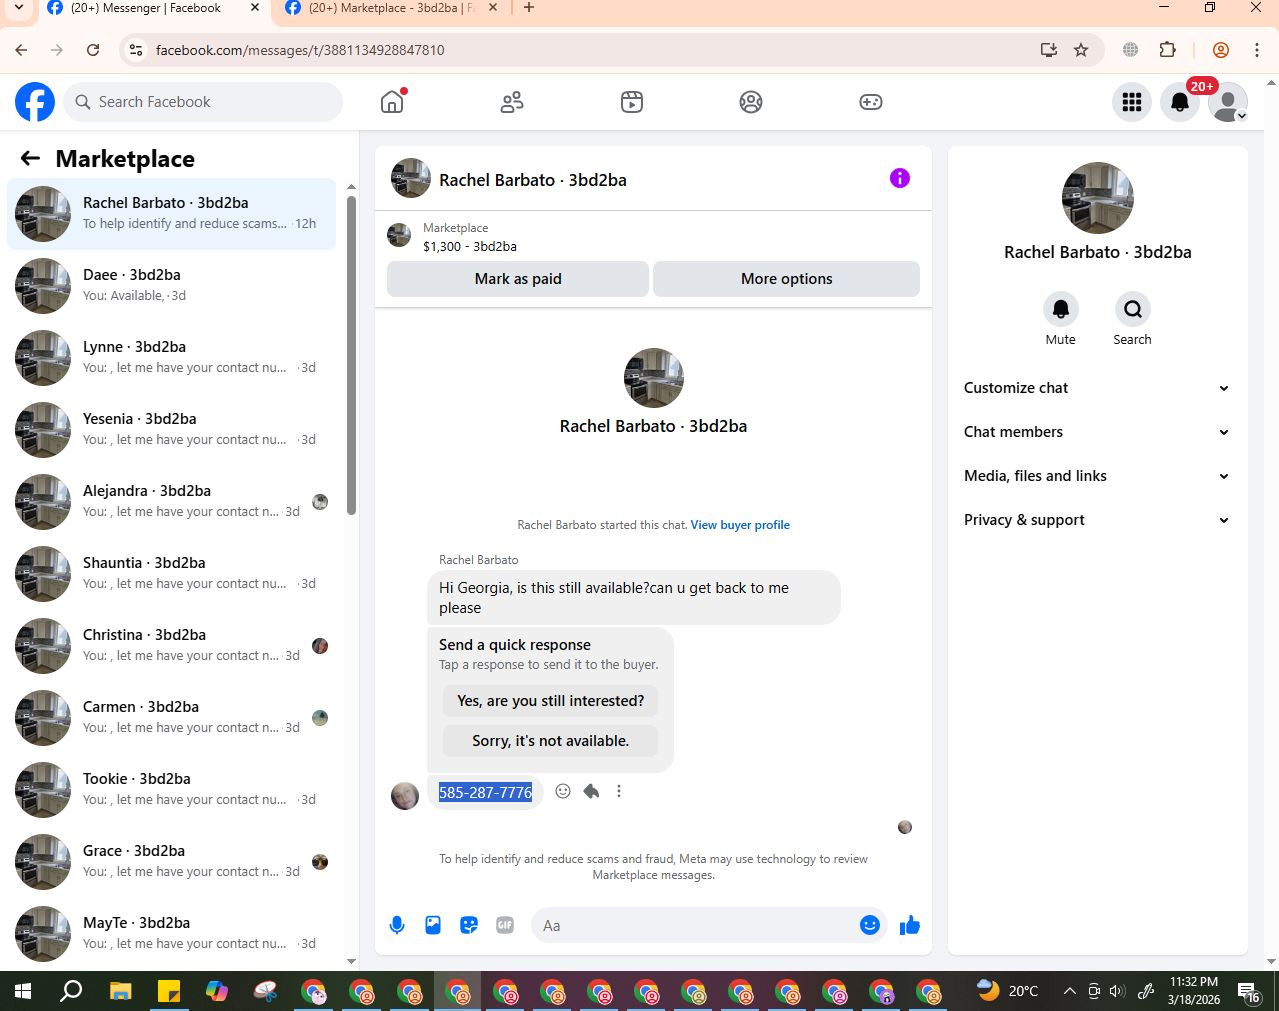The height and width of the screenshot is (1011, 1279).
Task: Send a thumbs up like
Action: [909, 925]
